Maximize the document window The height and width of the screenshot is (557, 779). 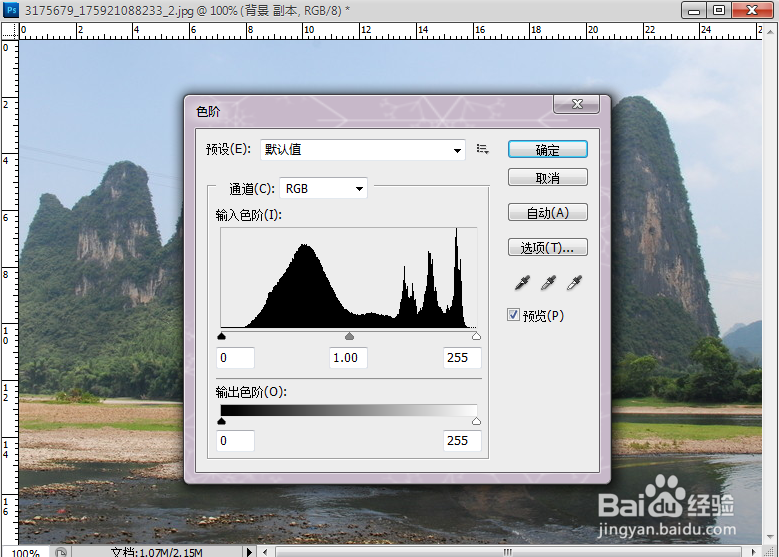(718, 9)
